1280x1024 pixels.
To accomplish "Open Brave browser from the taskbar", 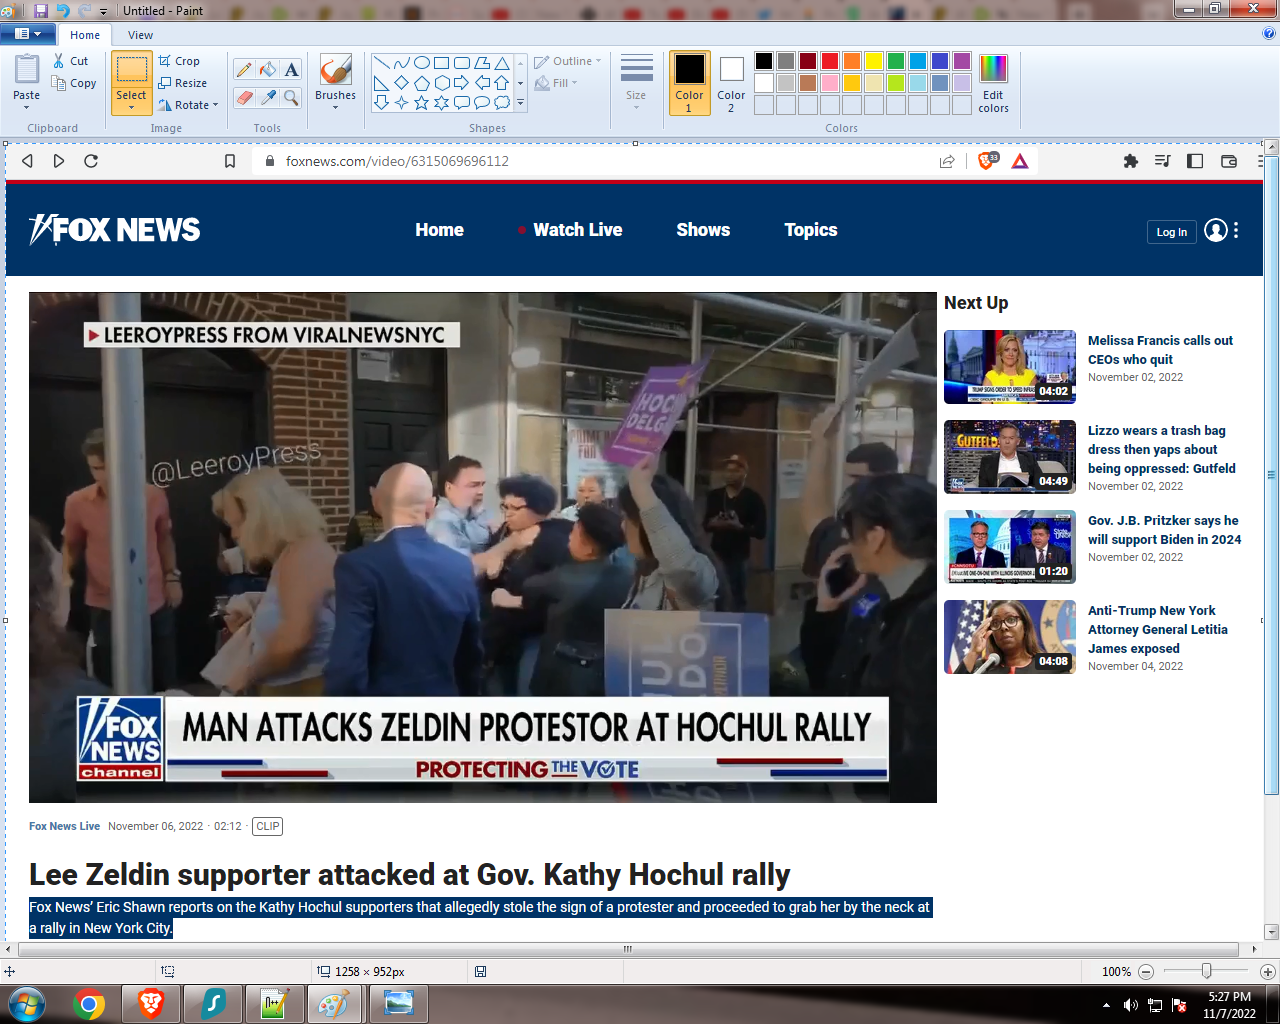I will [151, 1004].
